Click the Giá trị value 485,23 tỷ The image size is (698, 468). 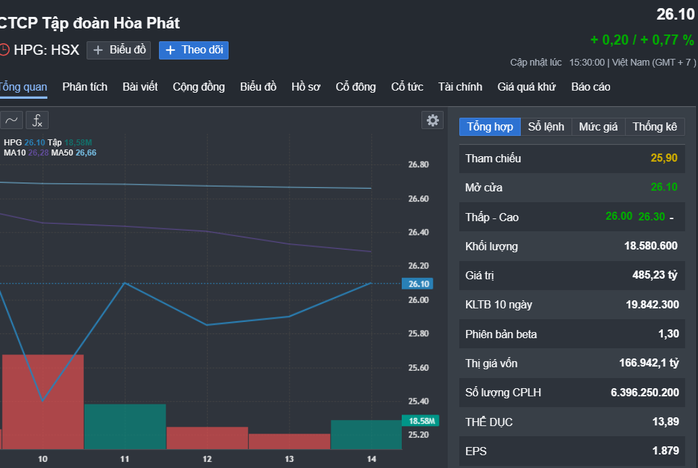click(655, 275)
